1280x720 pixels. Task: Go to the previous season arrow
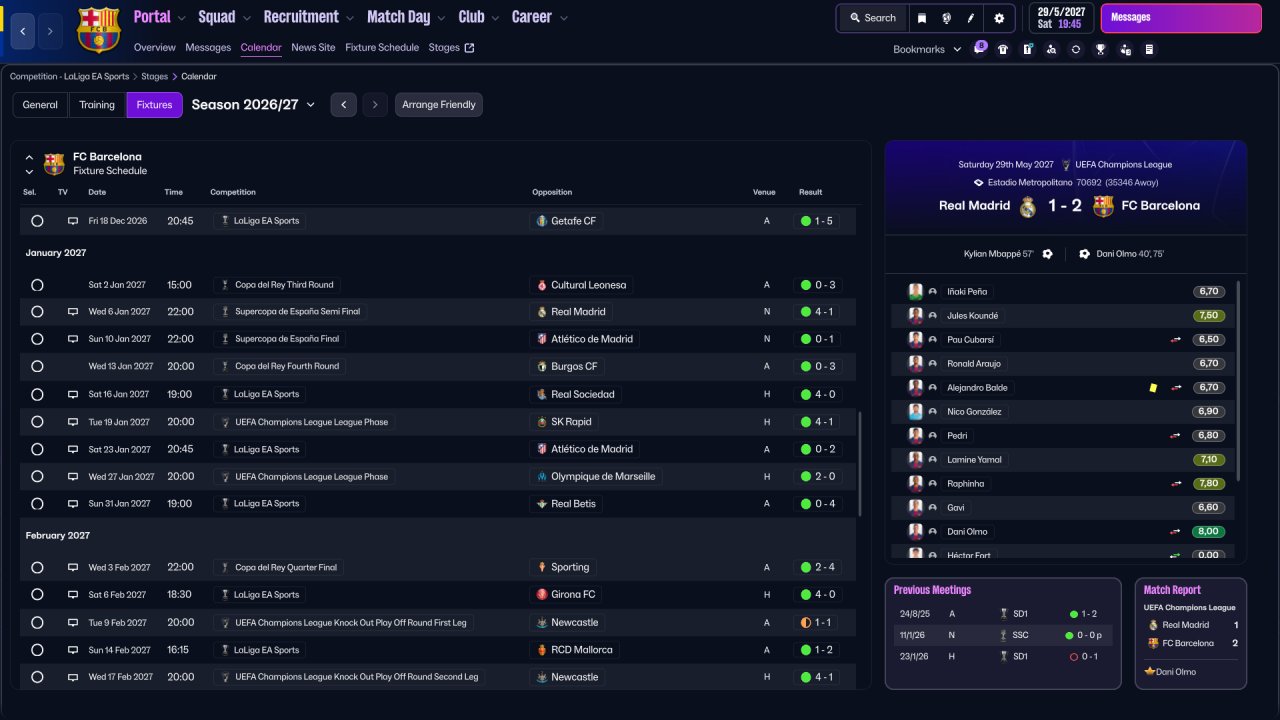point(343,105)
